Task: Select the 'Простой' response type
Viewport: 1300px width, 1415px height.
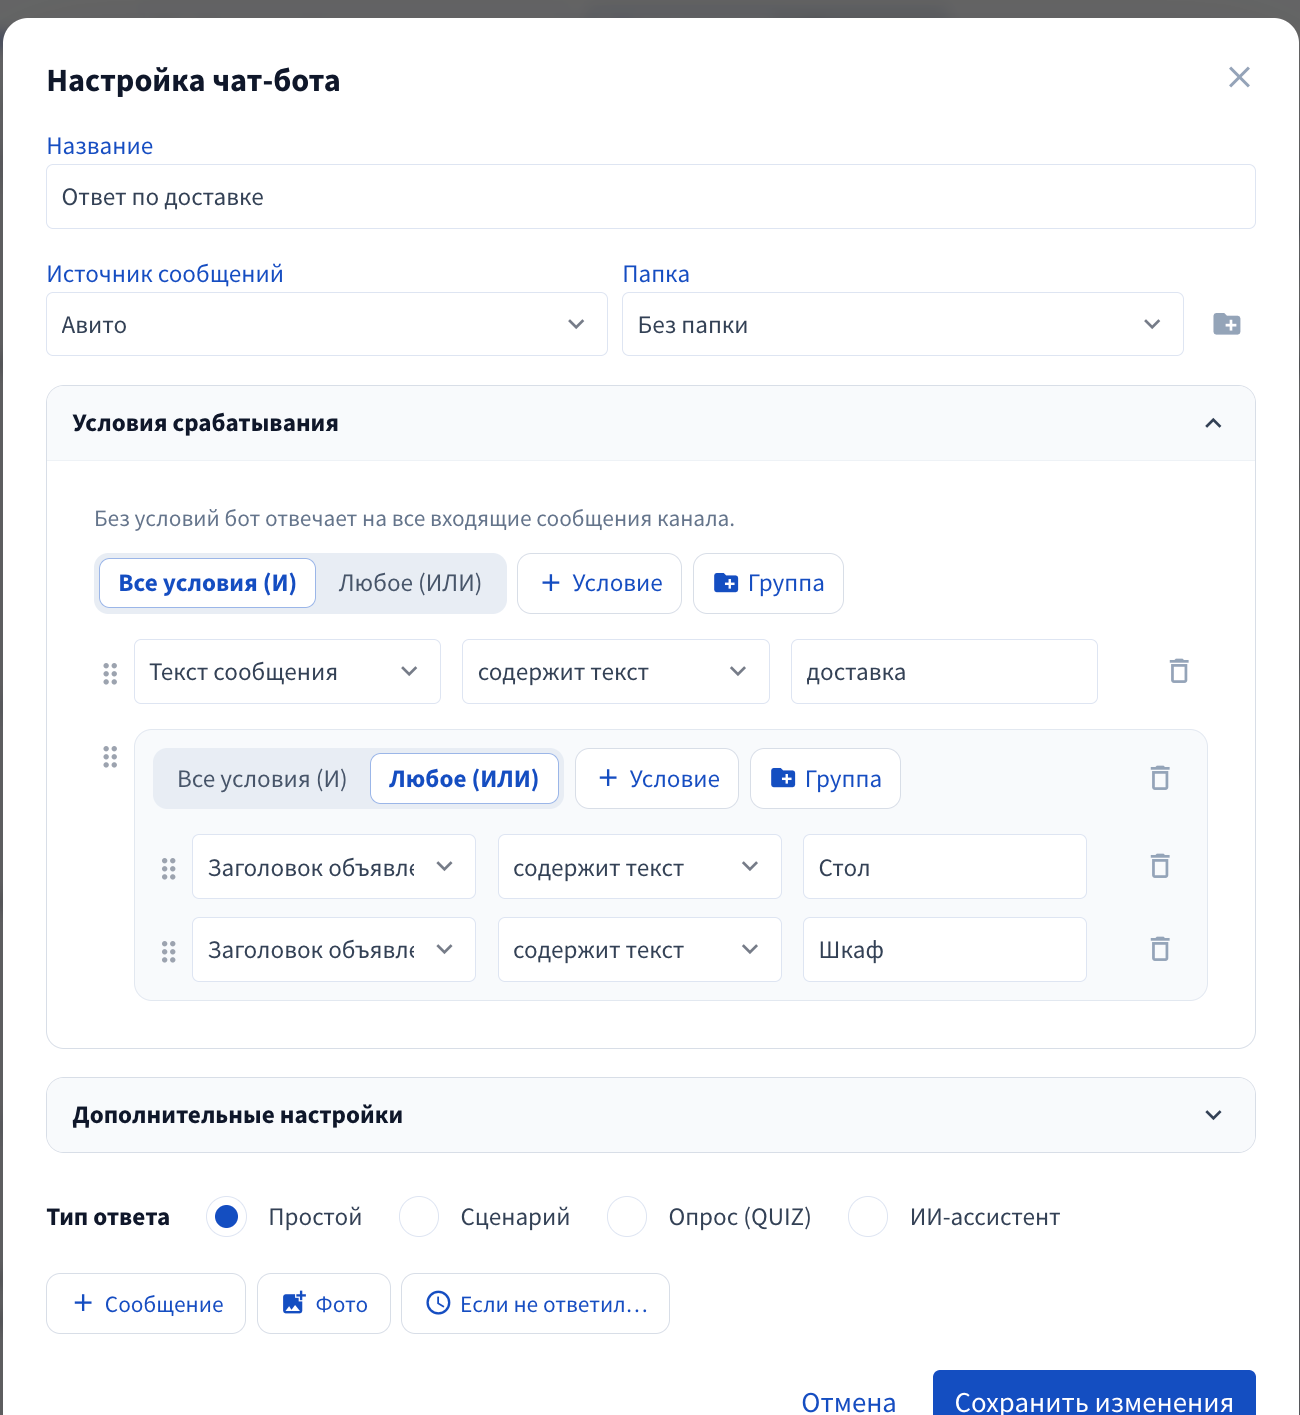Action: point(227,1217)
